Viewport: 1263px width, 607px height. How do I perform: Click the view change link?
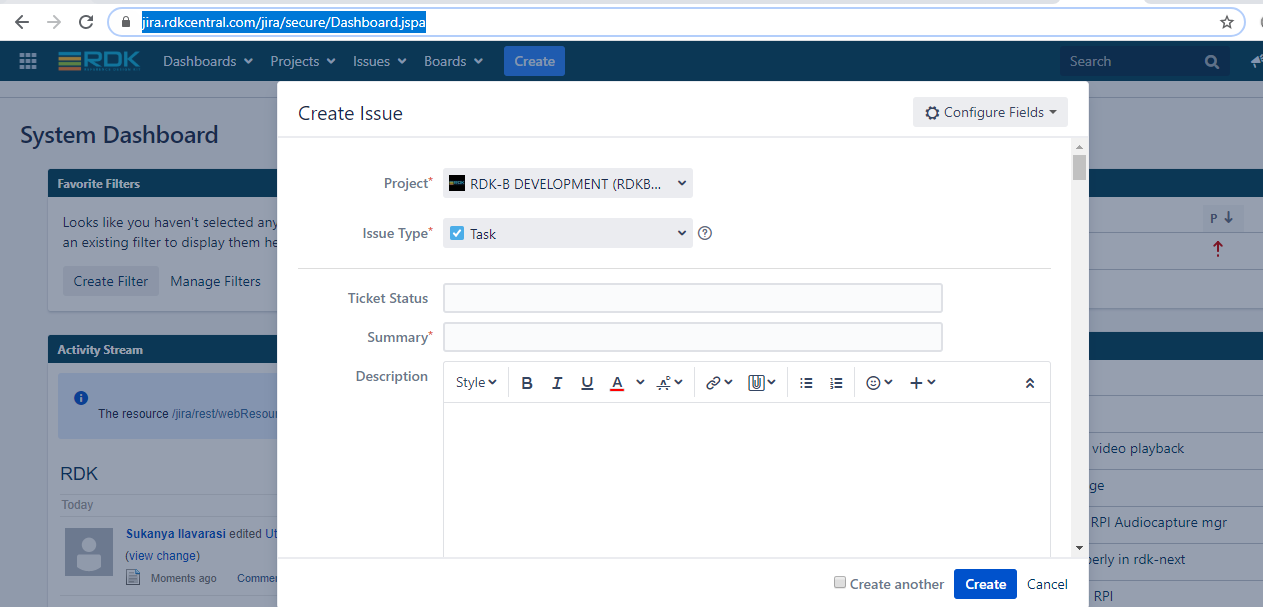click(x=162, y=555)
